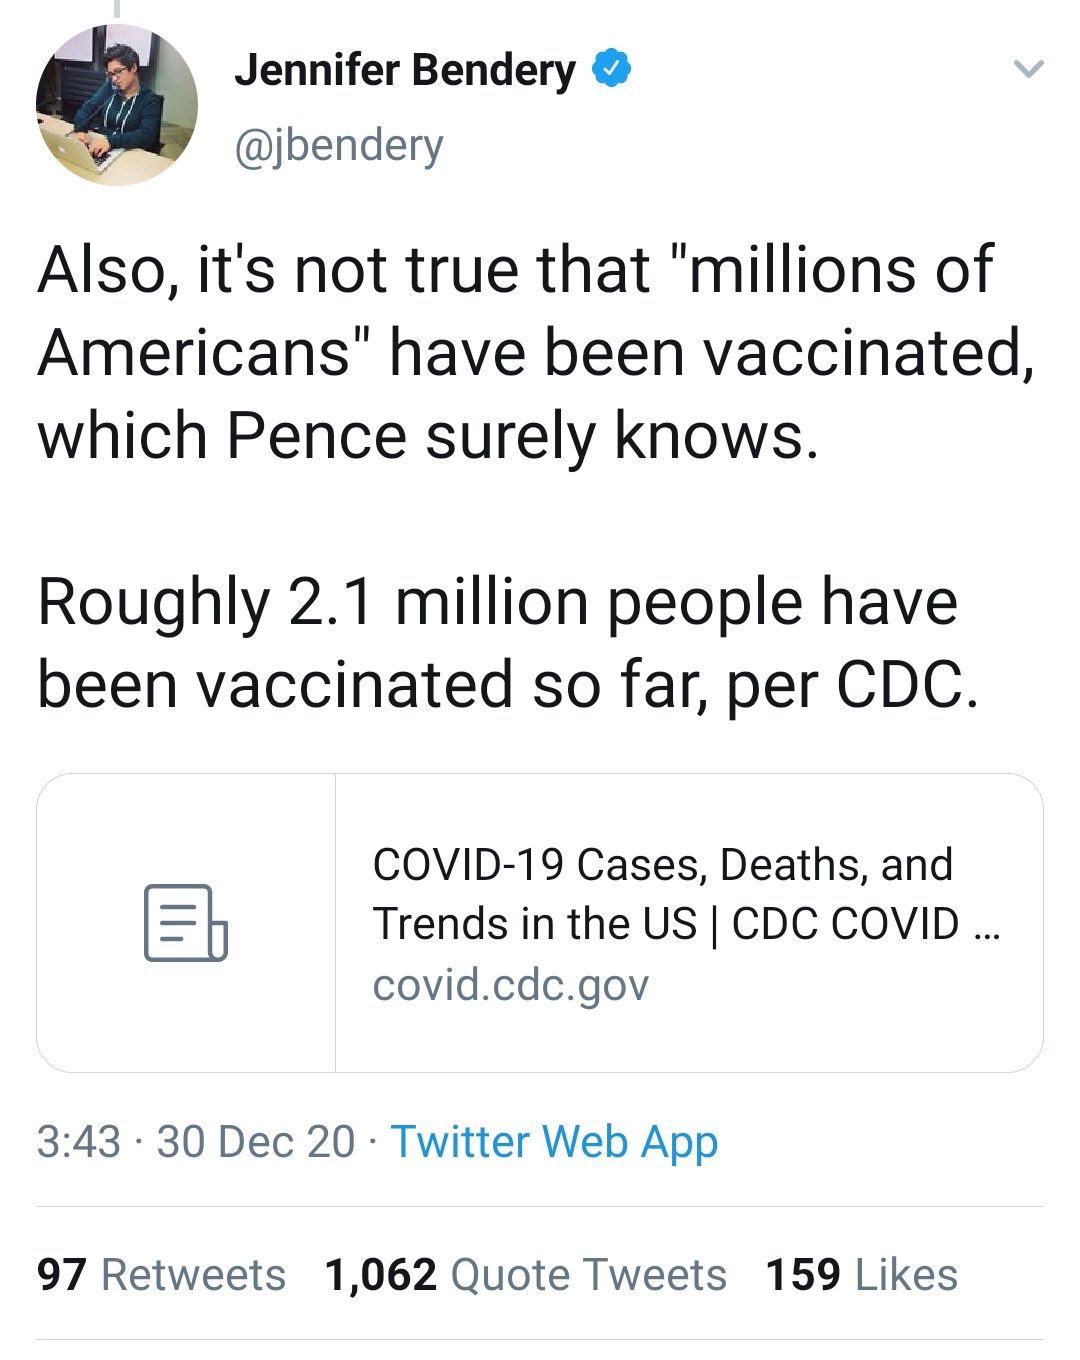Click the document icon in link card
Viewport: 1080px width, 1360px height.
coord(186,922)
